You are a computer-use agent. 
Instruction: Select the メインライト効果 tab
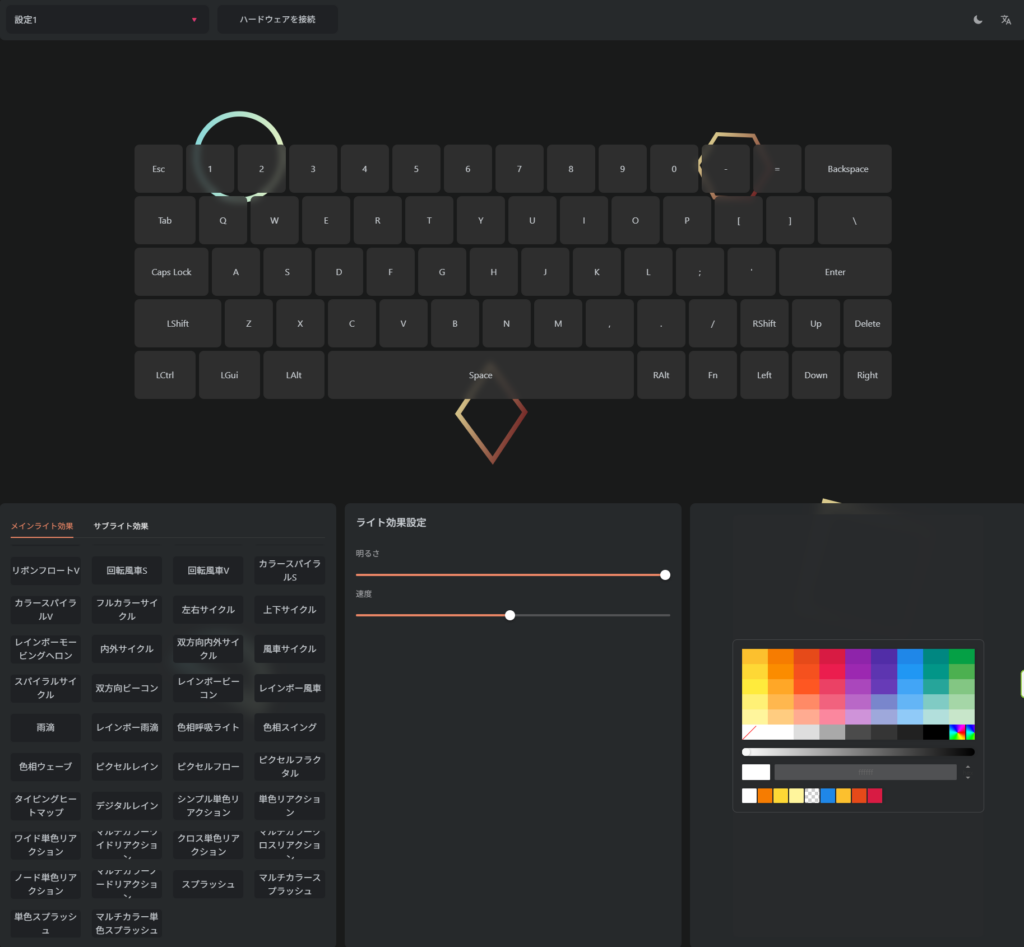click(42, 526)
